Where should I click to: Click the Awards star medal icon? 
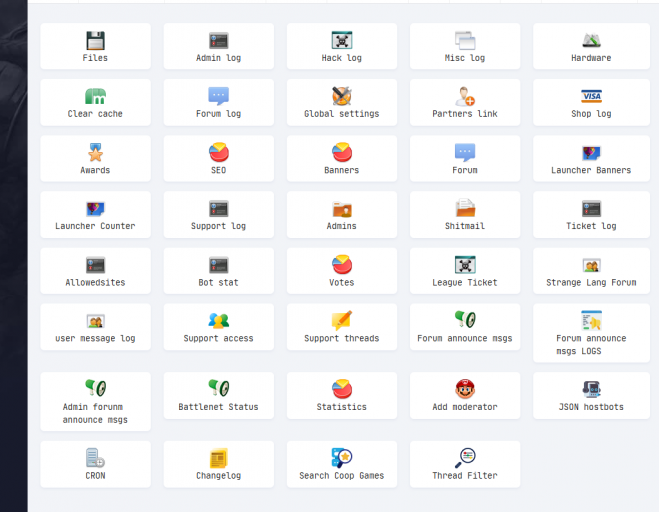click(95, 152)
